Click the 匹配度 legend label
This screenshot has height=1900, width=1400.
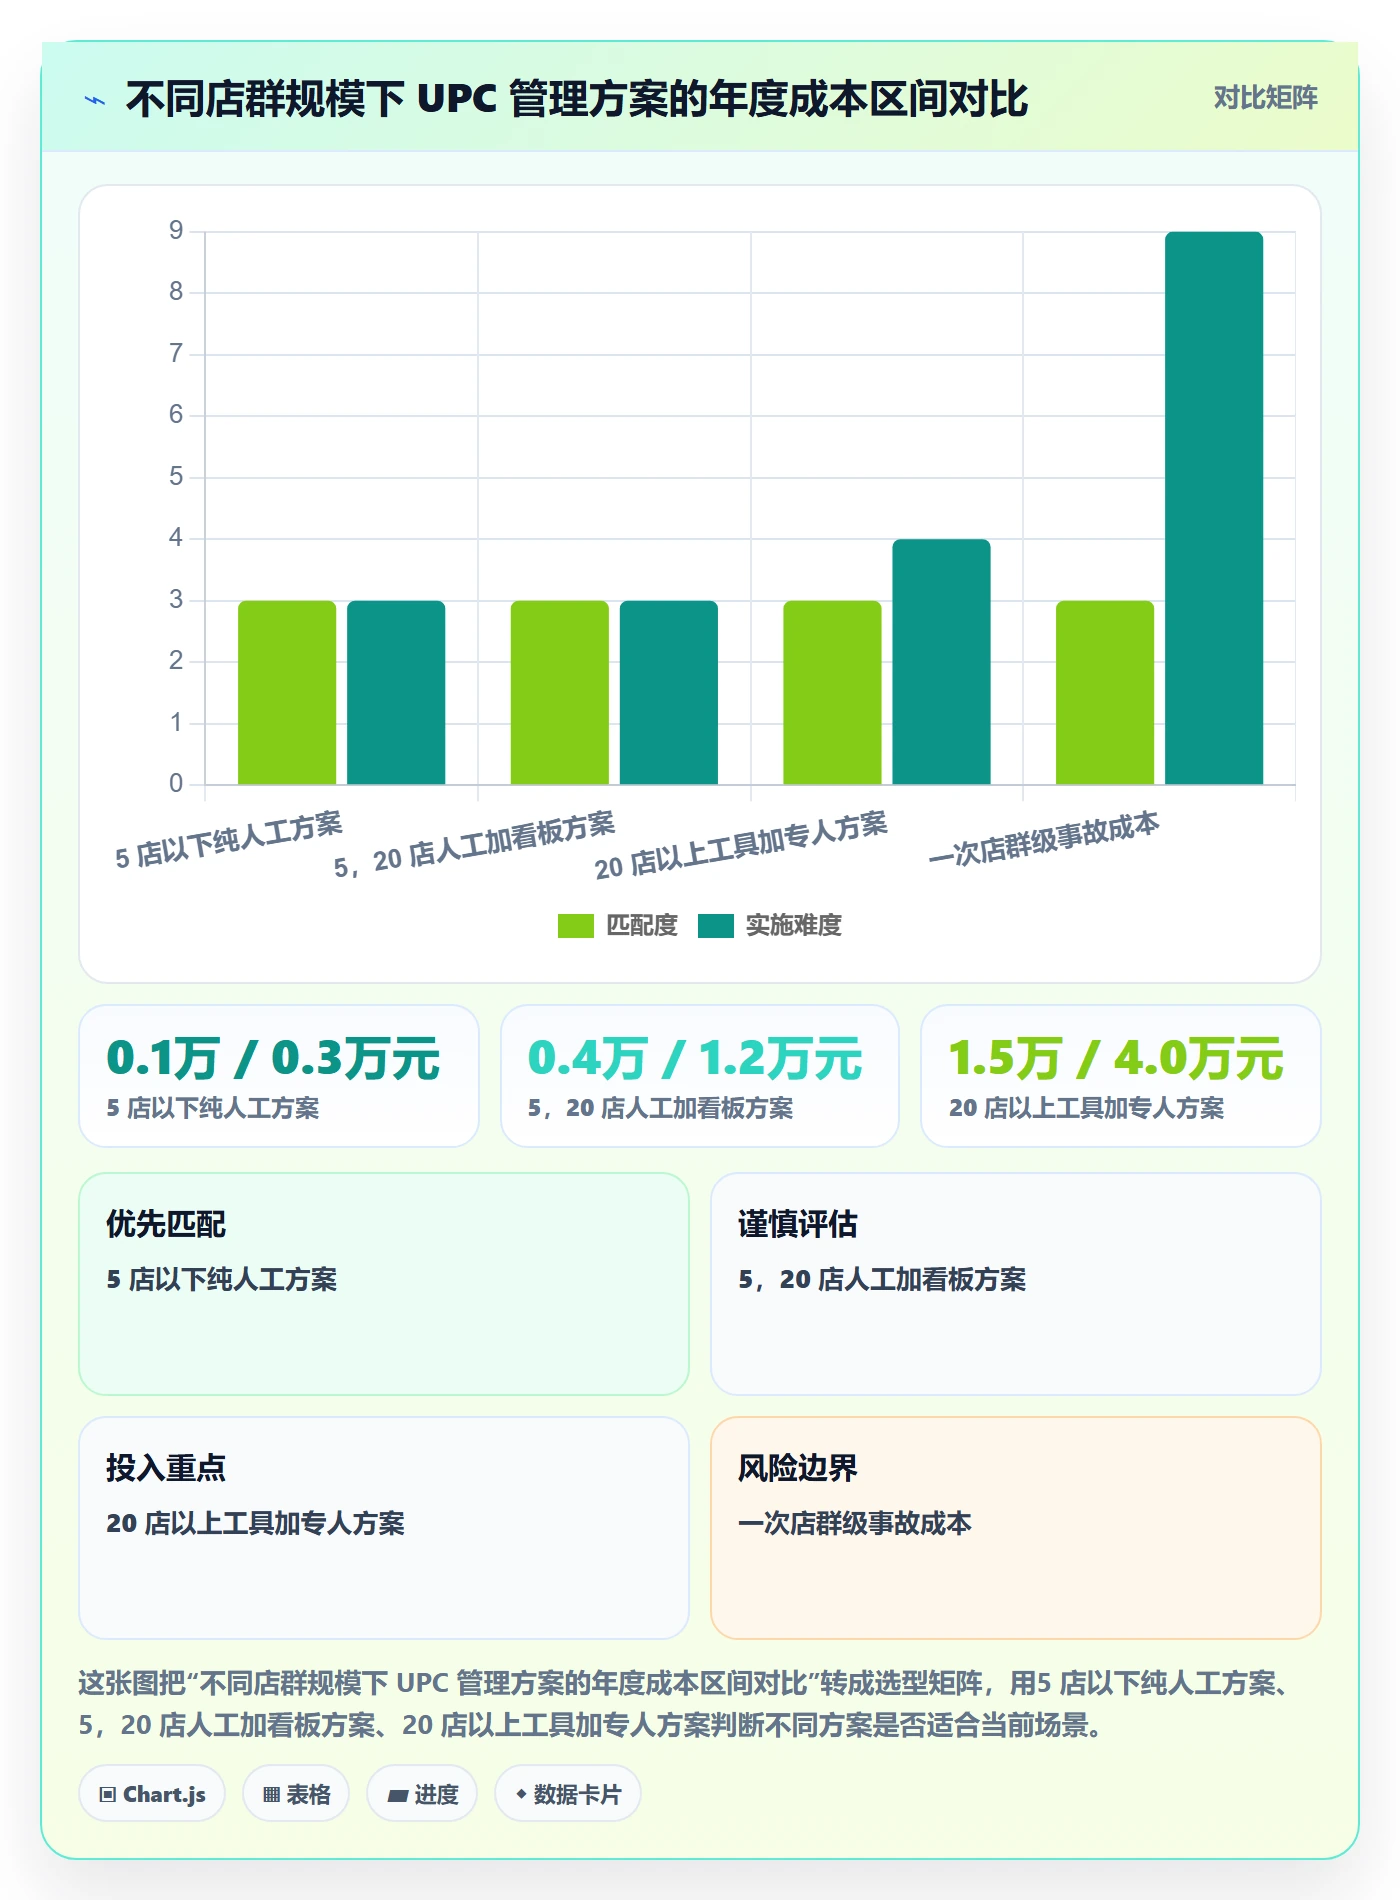(642, 926)
